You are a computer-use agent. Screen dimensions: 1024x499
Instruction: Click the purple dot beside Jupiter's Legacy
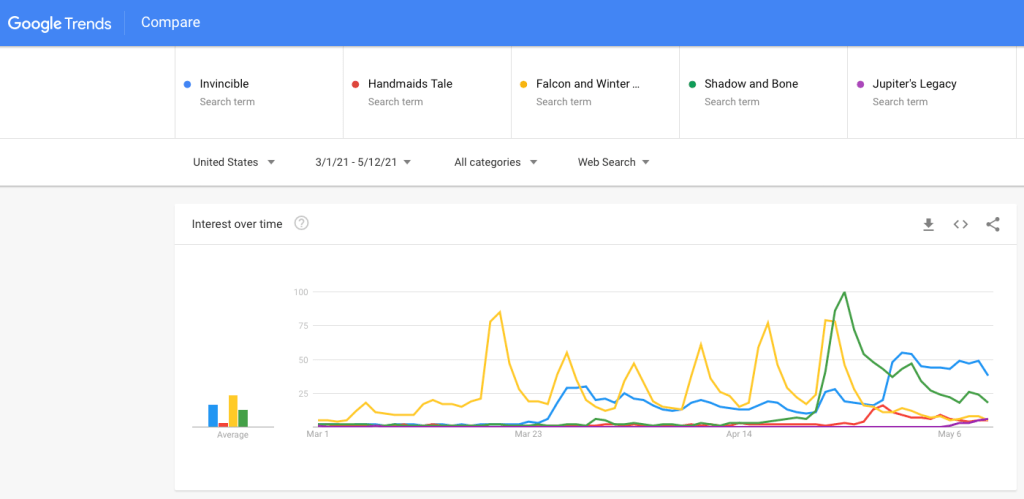click(860, 84)
